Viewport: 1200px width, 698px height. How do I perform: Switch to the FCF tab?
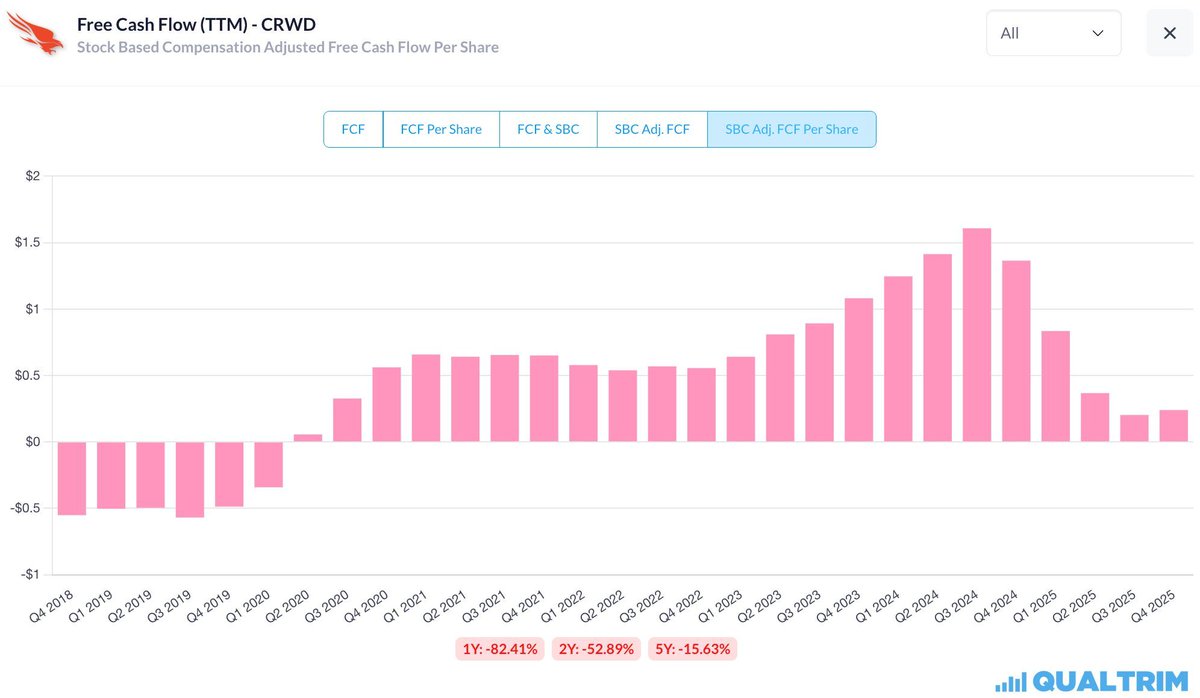(353, 129)
